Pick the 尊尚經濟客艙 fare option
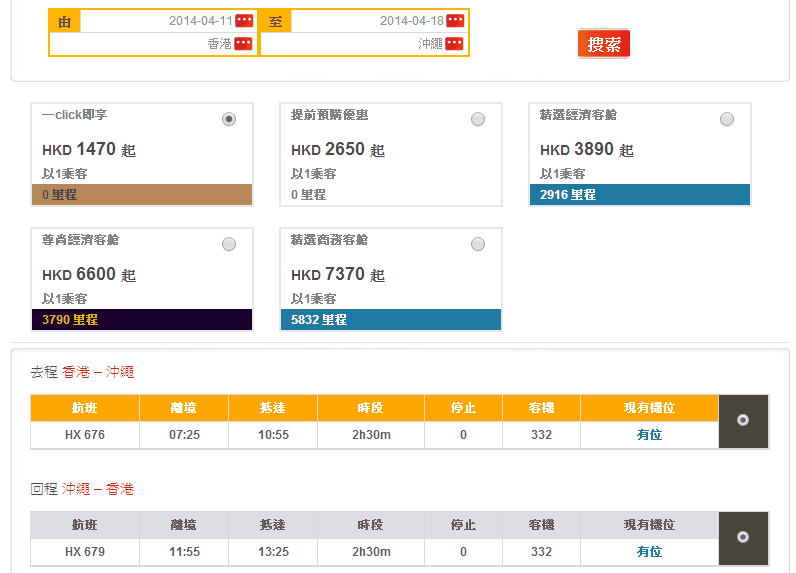This screenshot has width=796, height=573. [229, 244]
